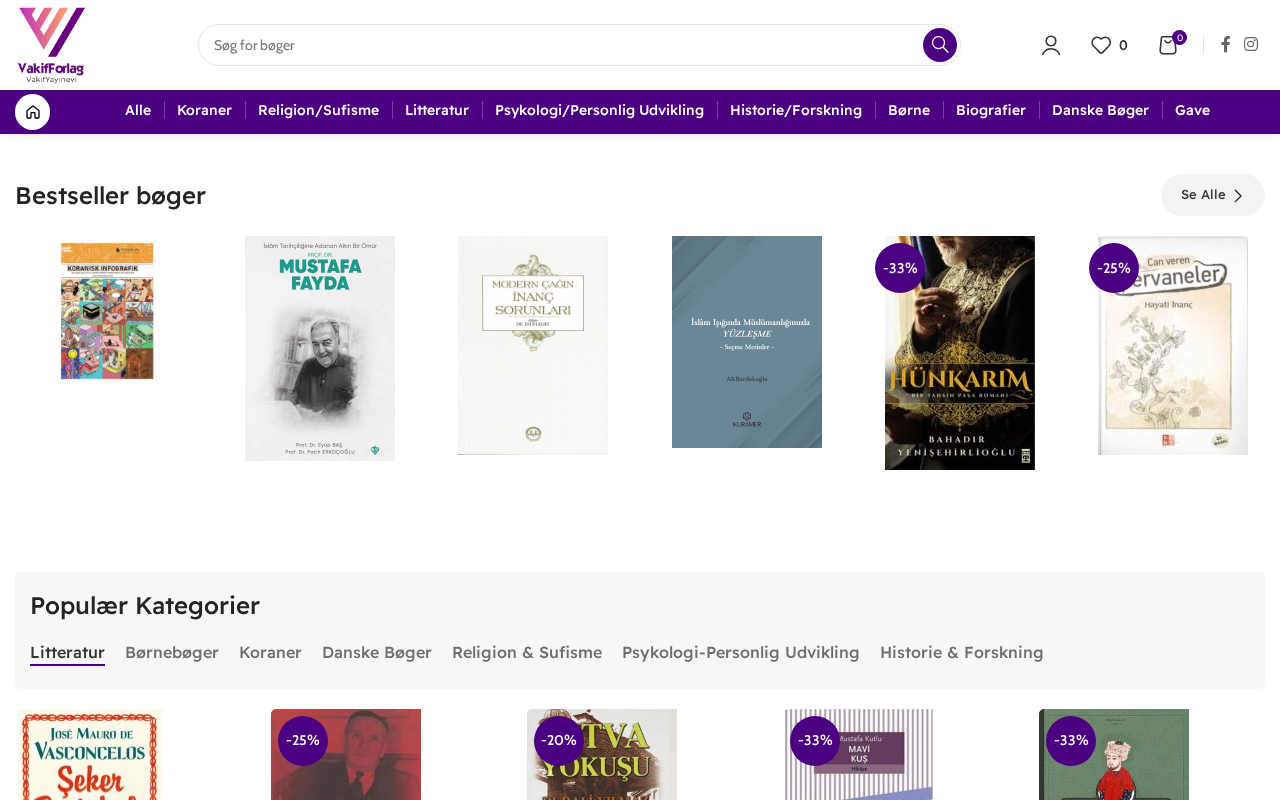
Task: Click the Se Alle button
Action: (1212, 195)
